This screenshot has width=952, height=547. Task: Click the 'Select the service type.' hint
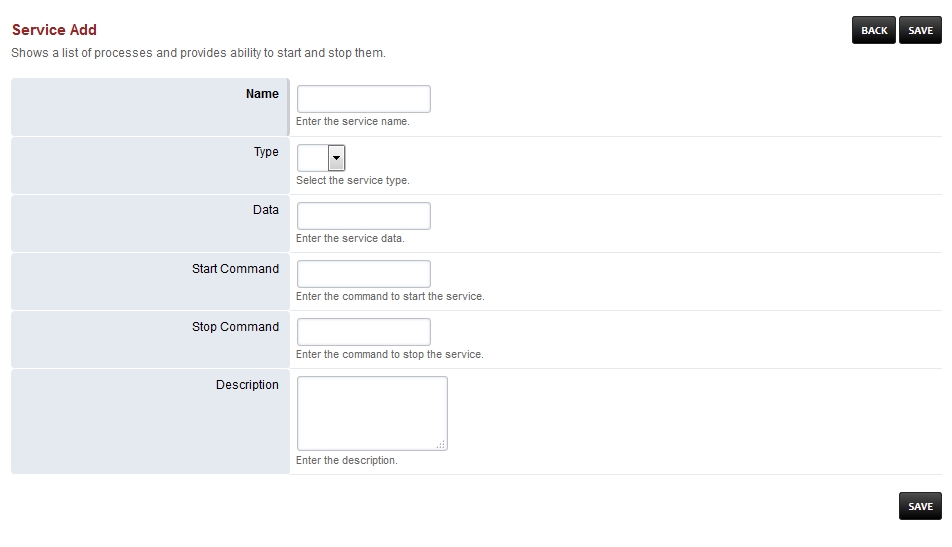click(353, 180)
